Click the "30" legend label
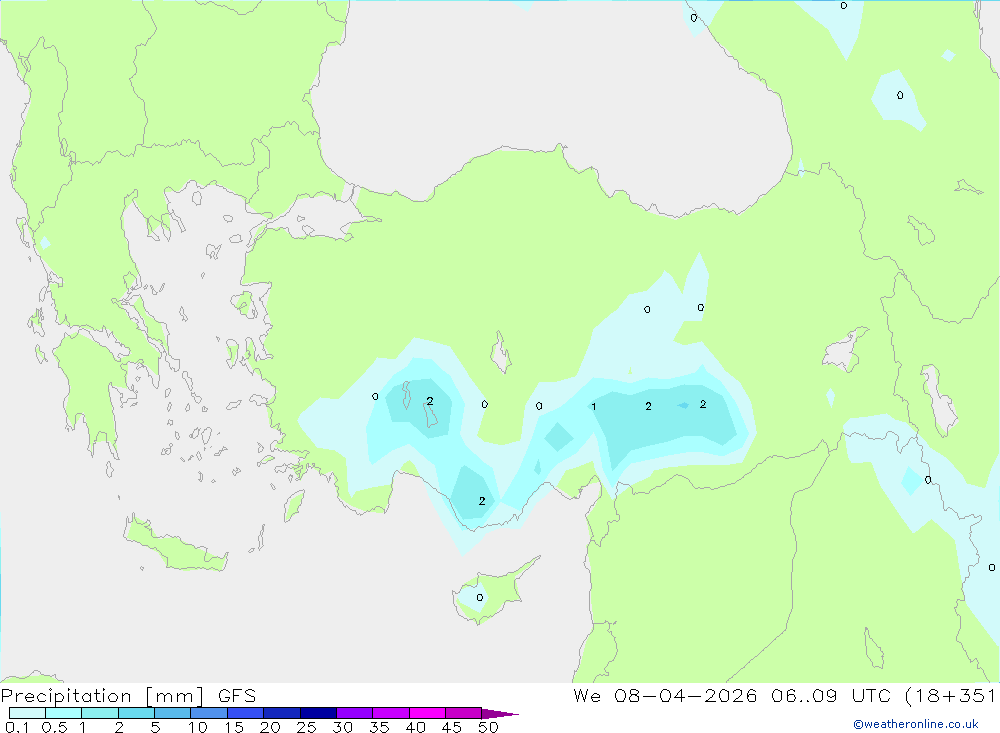 (342, 727)
